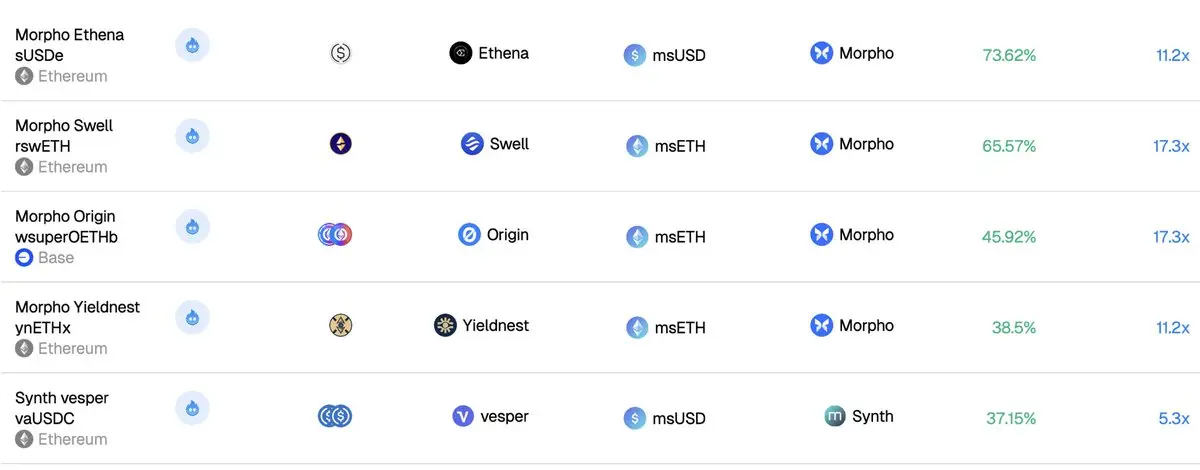Image resolution: width=1200 pixels, height=470 pixels.
Task: Click the ynETHx collateral token icon
Action: pos(341,325)
